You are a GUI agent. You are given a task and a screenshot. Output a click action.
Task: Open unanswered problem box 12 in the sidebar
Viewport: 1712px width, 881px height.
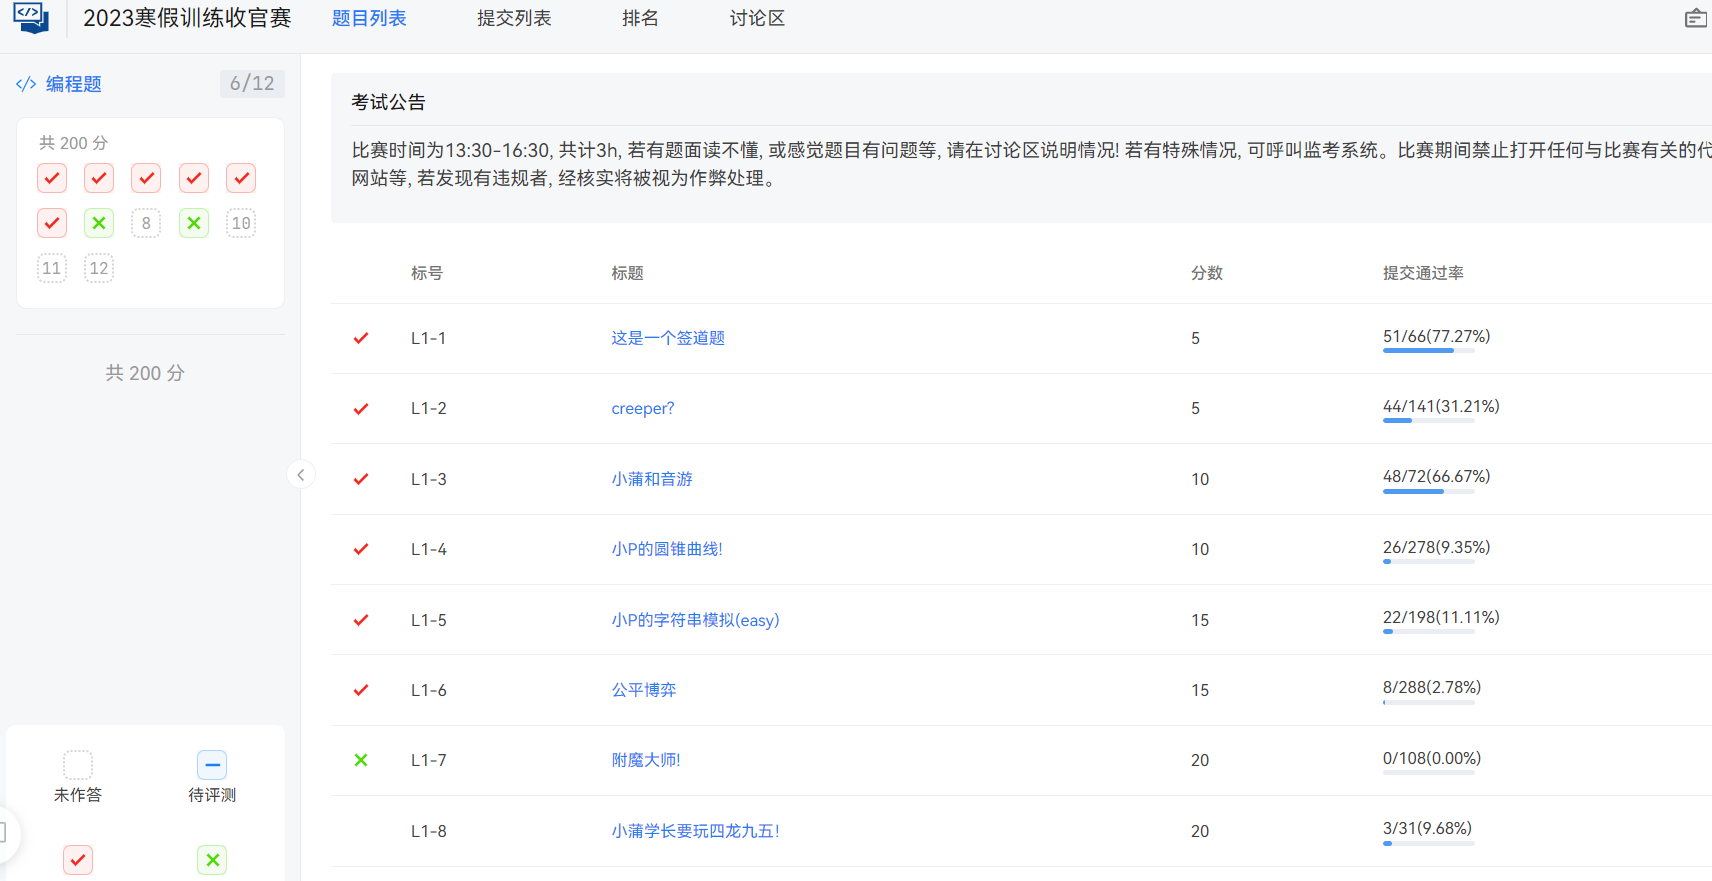[x=99, y=268]
